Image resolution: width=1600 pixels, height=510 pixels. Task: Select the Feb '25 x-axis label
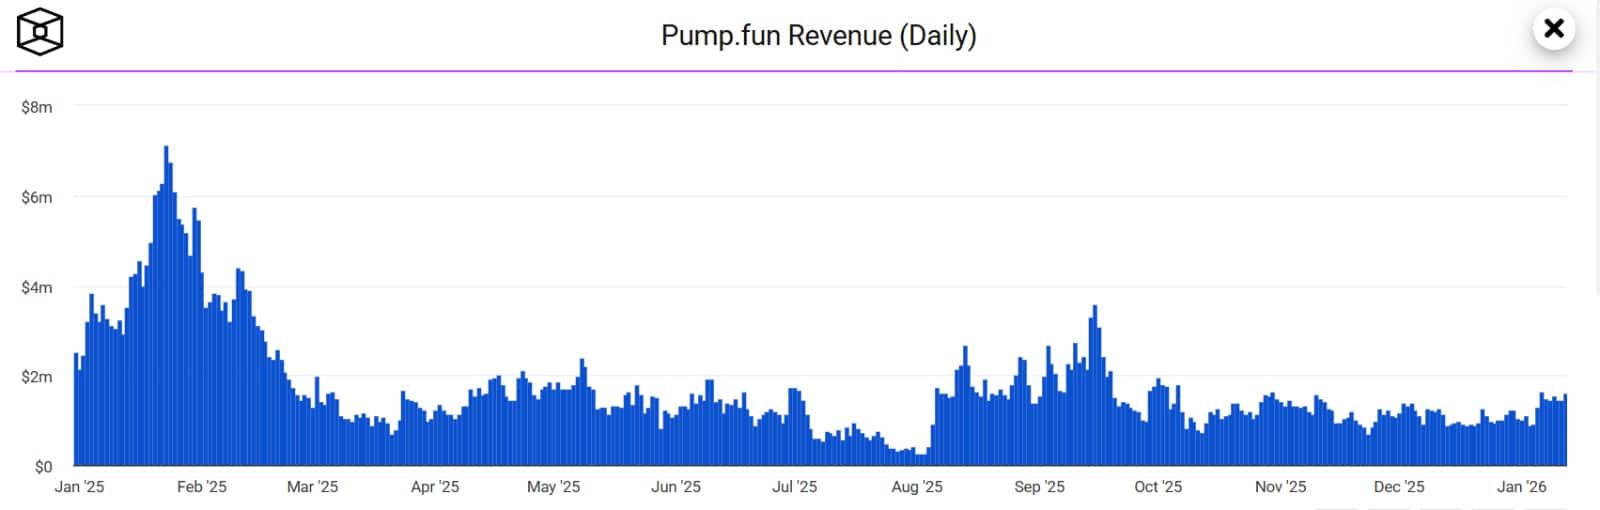point(202,487)
